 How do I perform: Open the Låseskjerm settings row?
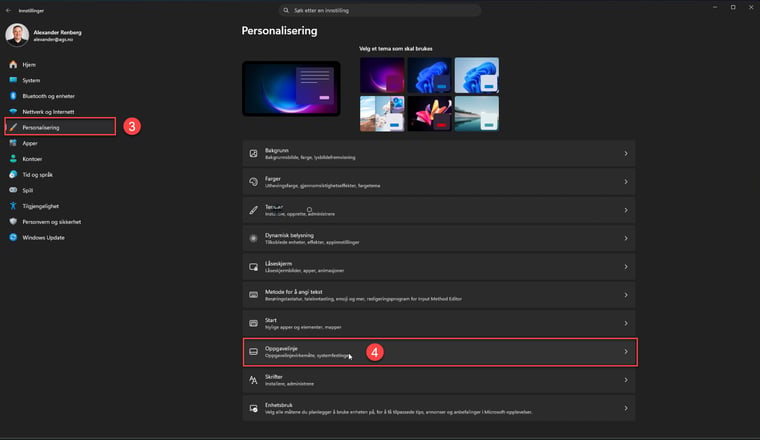pos(439,267)
